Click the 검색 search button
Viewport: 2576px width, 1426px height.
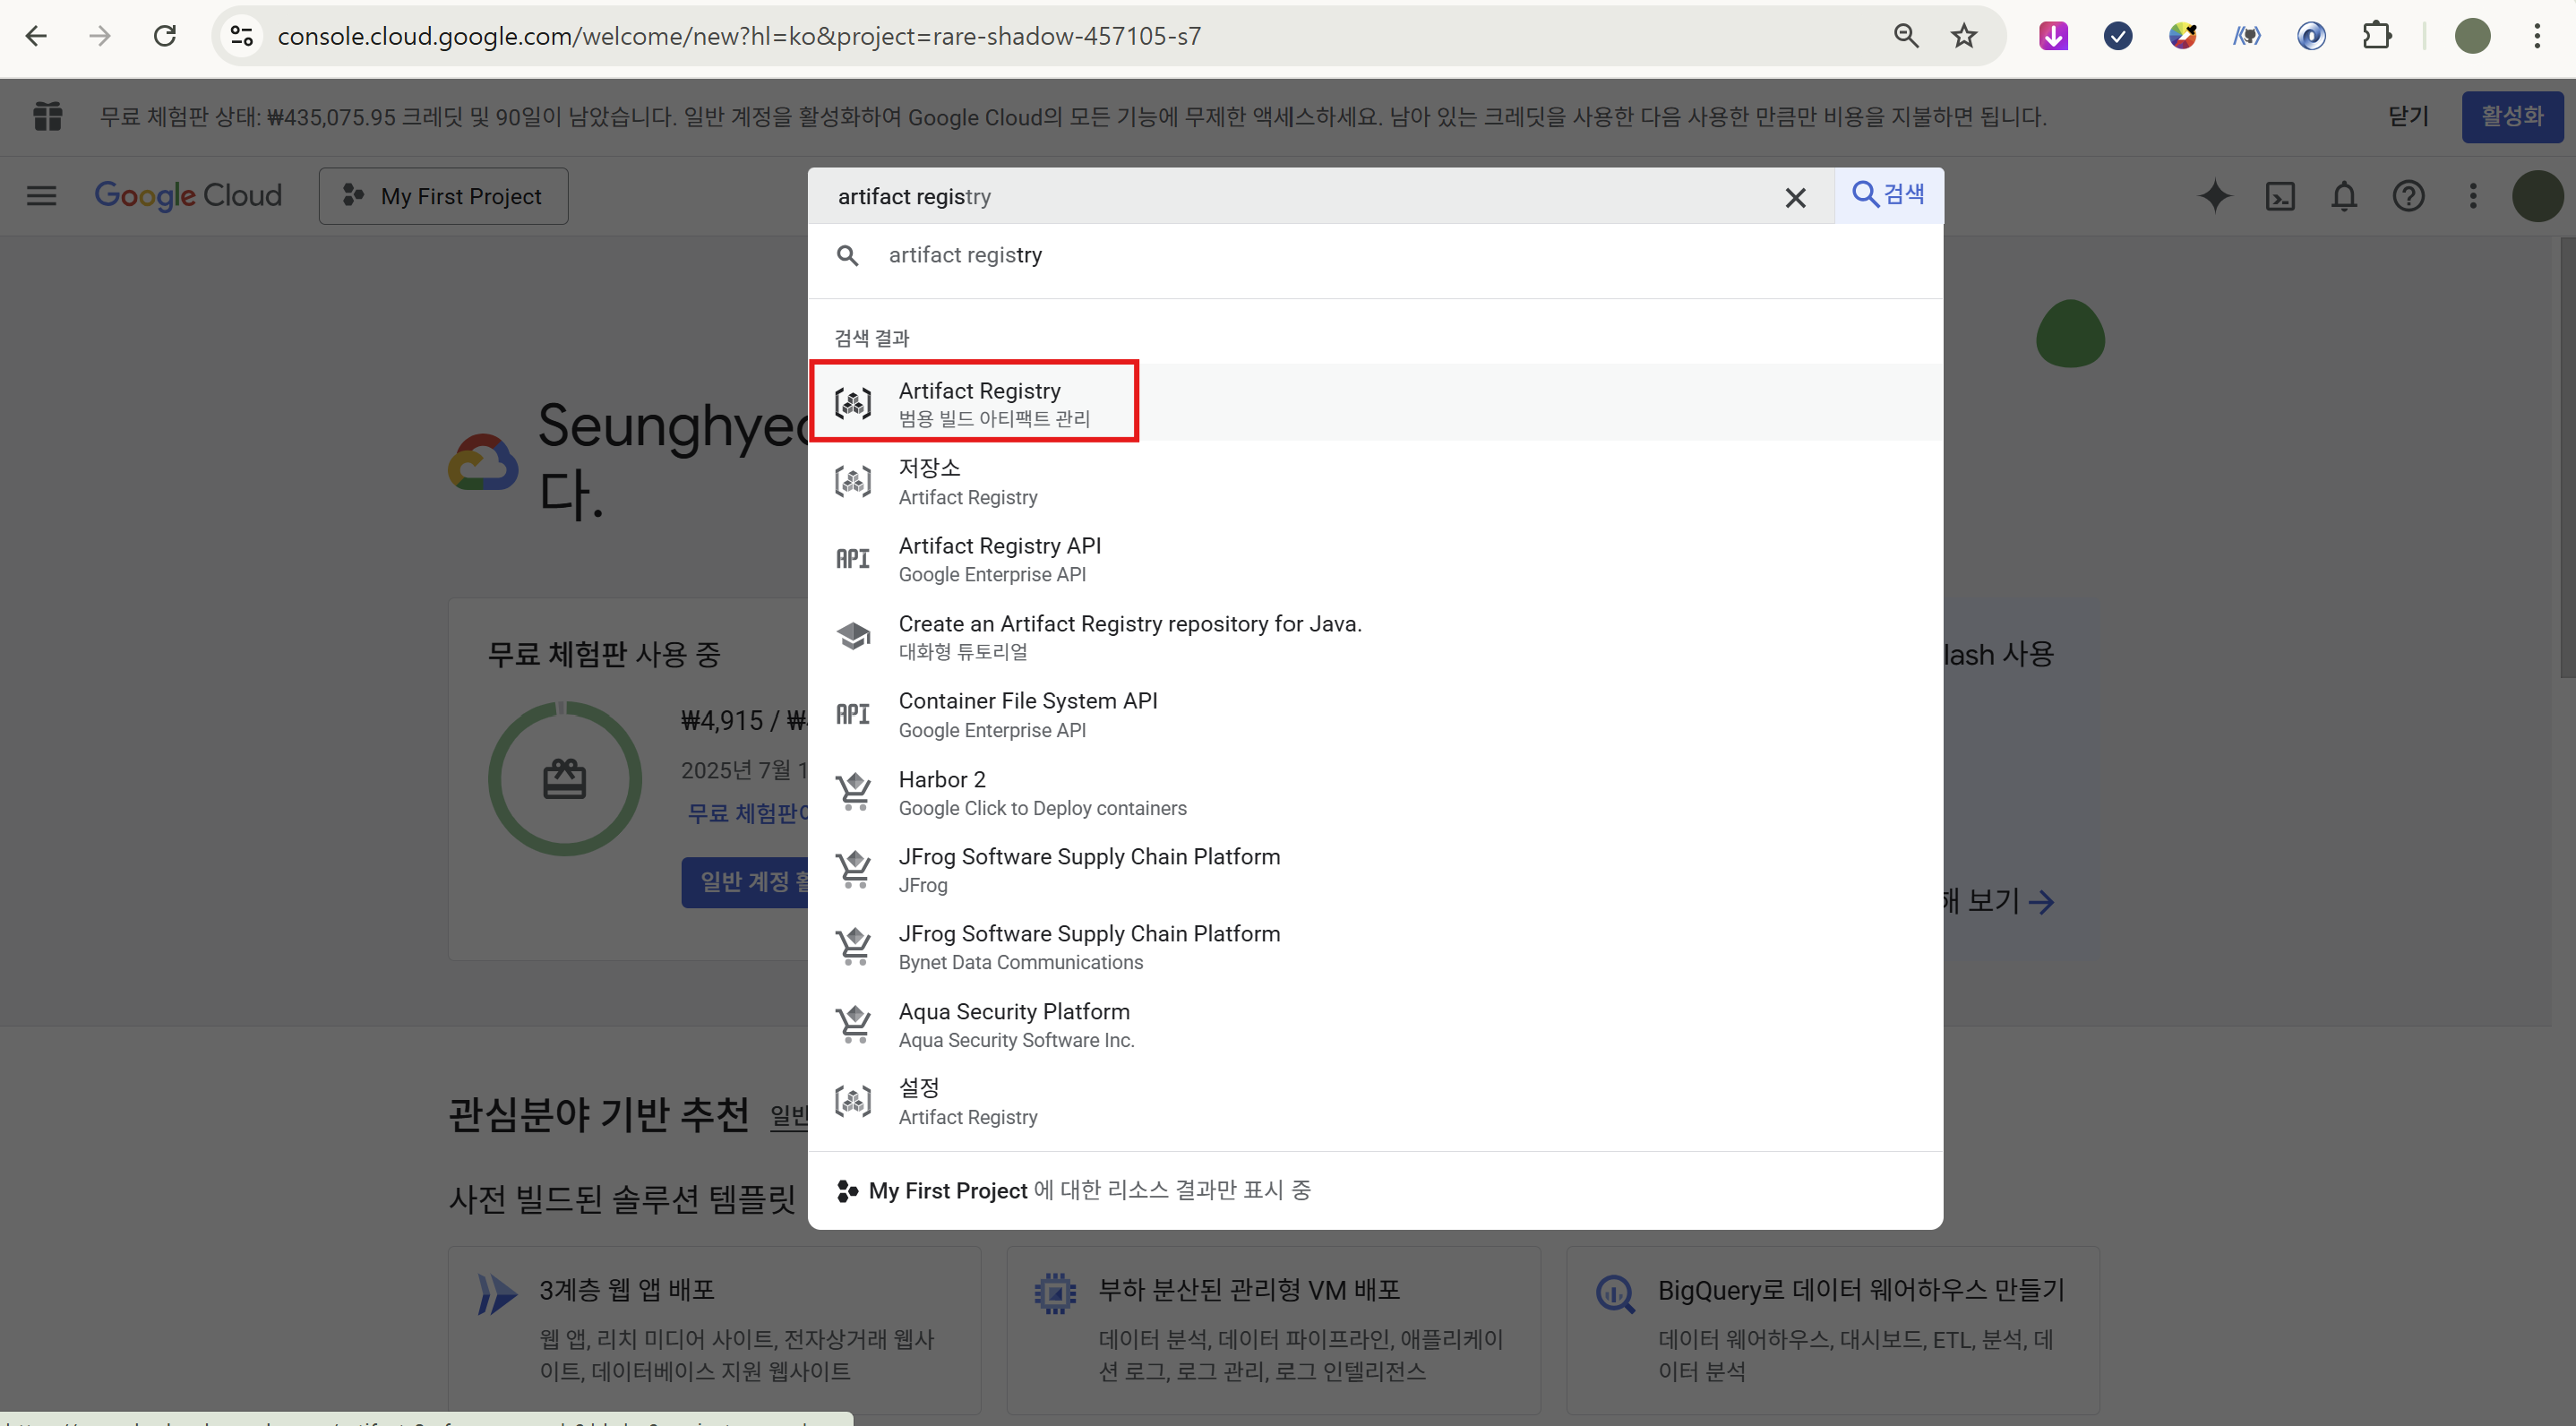(x=1888, y=194)
